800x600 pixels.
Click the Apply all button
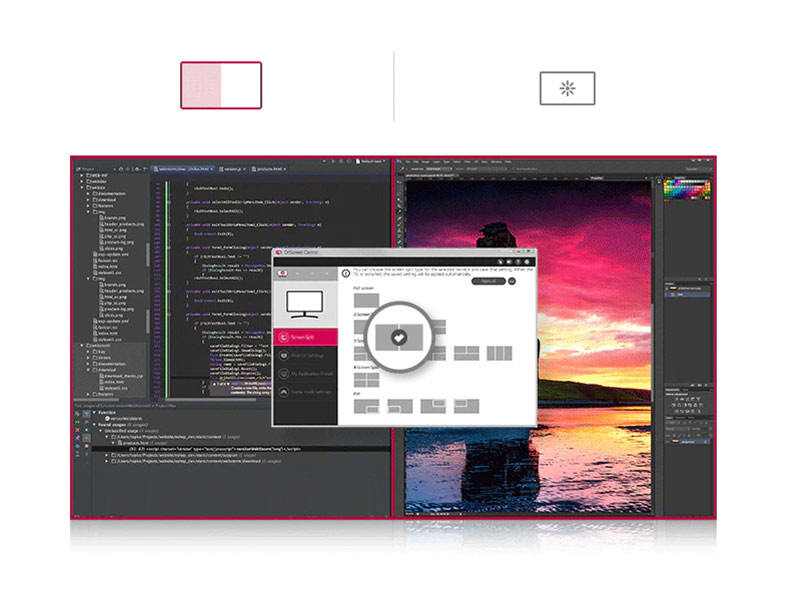point(488,281)
